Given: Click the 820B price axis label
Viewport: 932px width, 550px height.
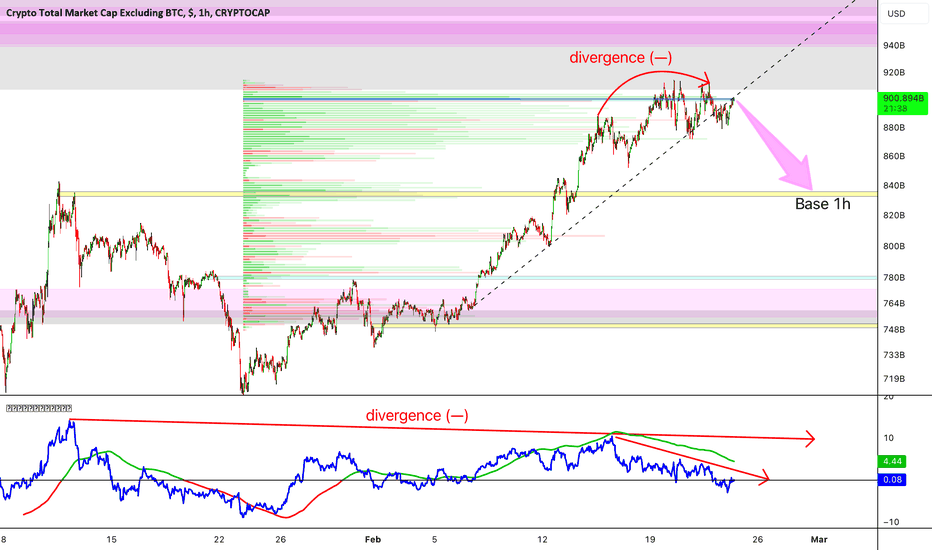Looking at the screenshot, I should 894,215.
